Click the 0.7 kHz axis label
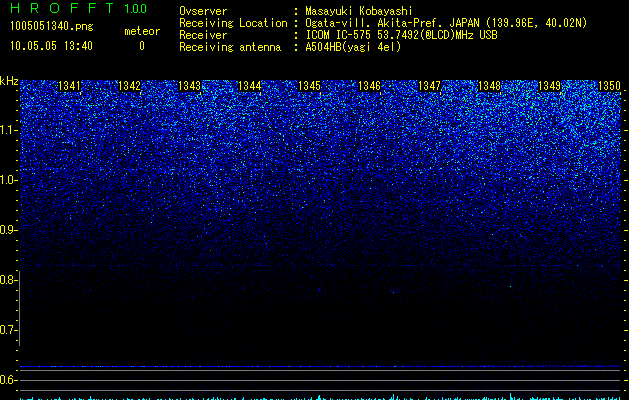Viewport: 629px width, 400px height. pyautogui.click(x=8, y=330)
